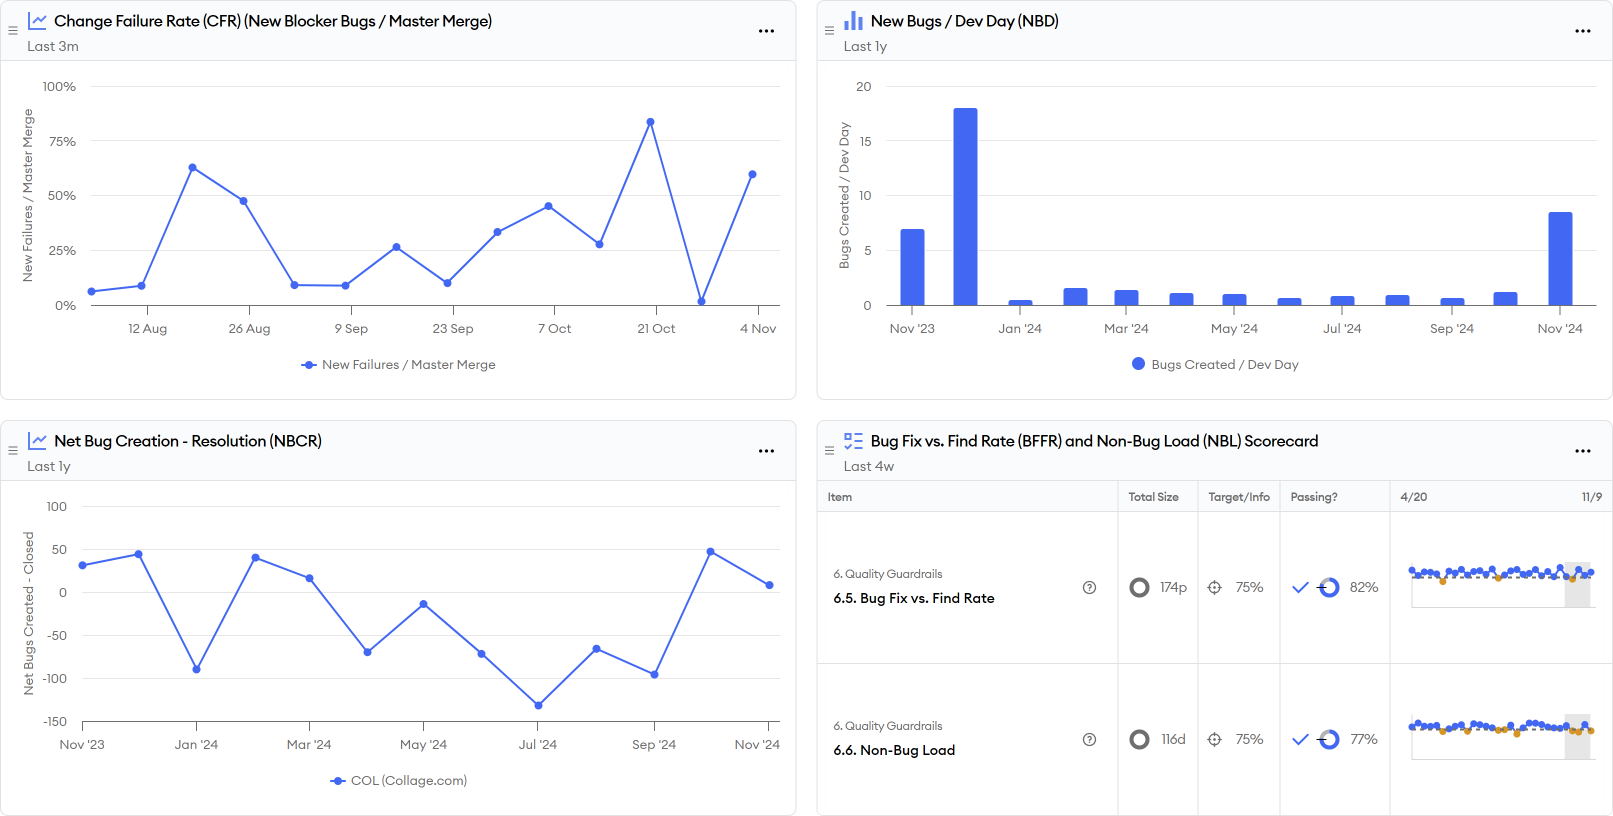Click help icon for Bug Fix vs. Find Rate
Screen dimensions: 1613x816
click(x=1089, y=588)
